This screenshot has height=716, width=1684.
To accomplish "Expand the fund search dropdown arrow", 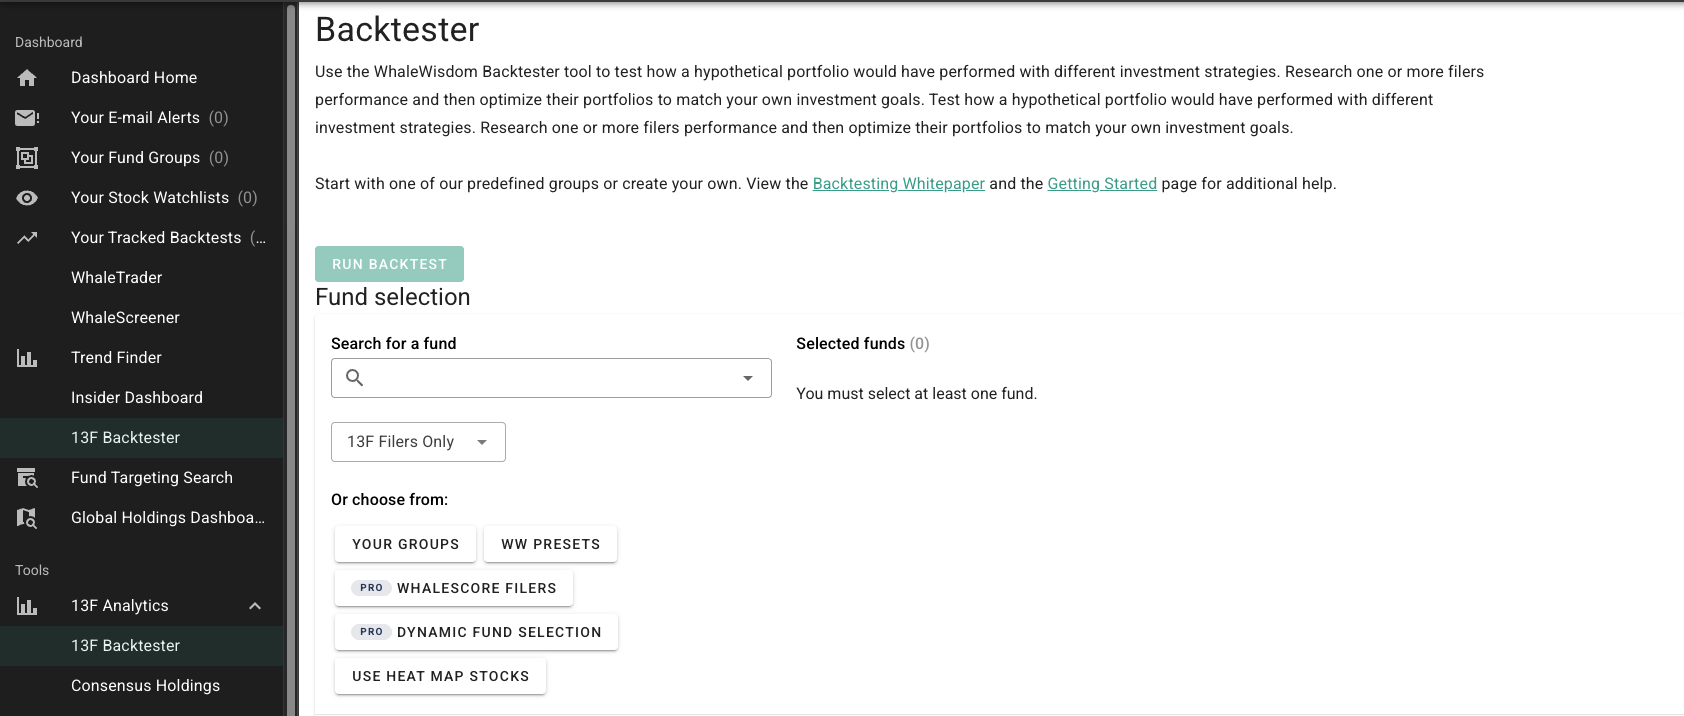I will pyautogui.click(x=748, y=378).
